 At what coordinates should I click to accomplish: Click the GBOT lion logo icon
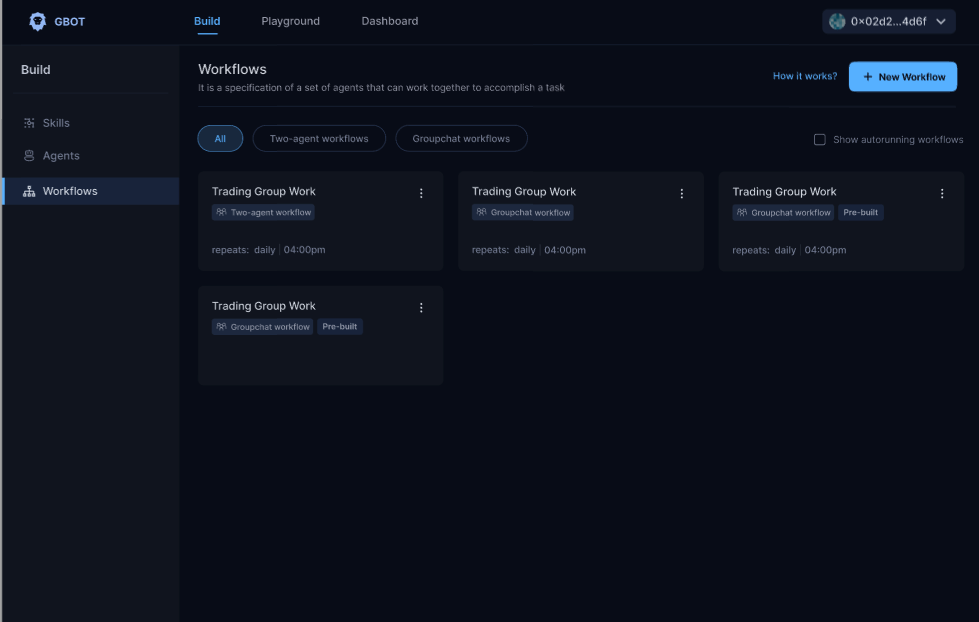tap(37, 21)
